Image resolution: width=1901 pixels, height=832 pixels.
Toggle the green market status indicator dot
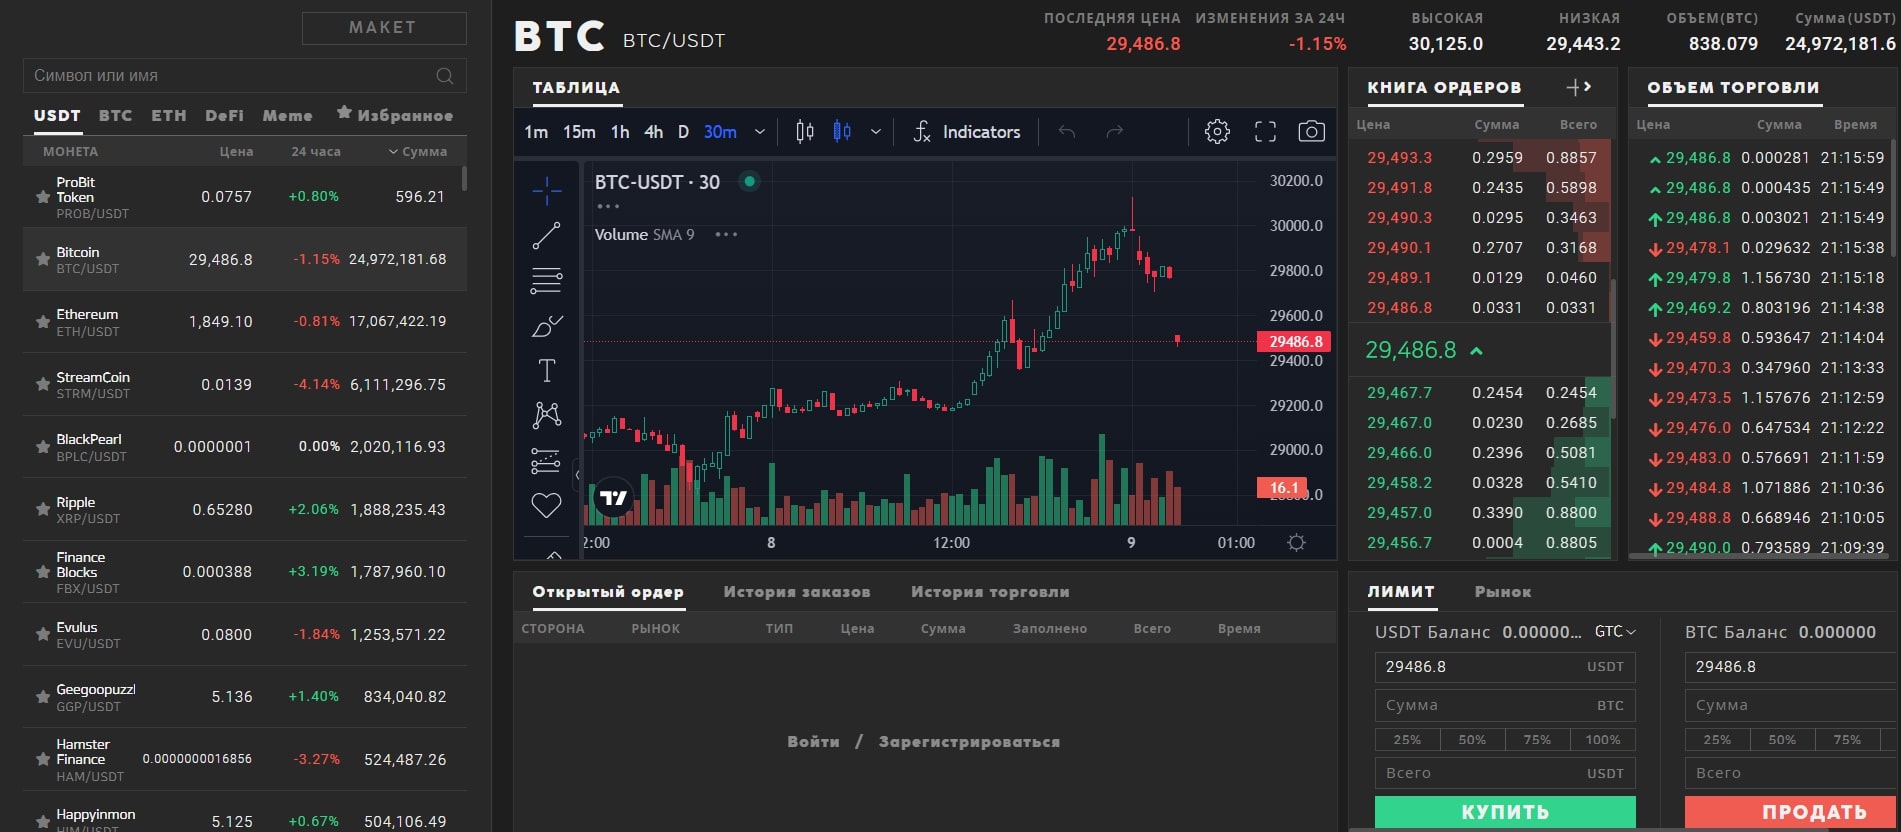[x=749, y=182]
